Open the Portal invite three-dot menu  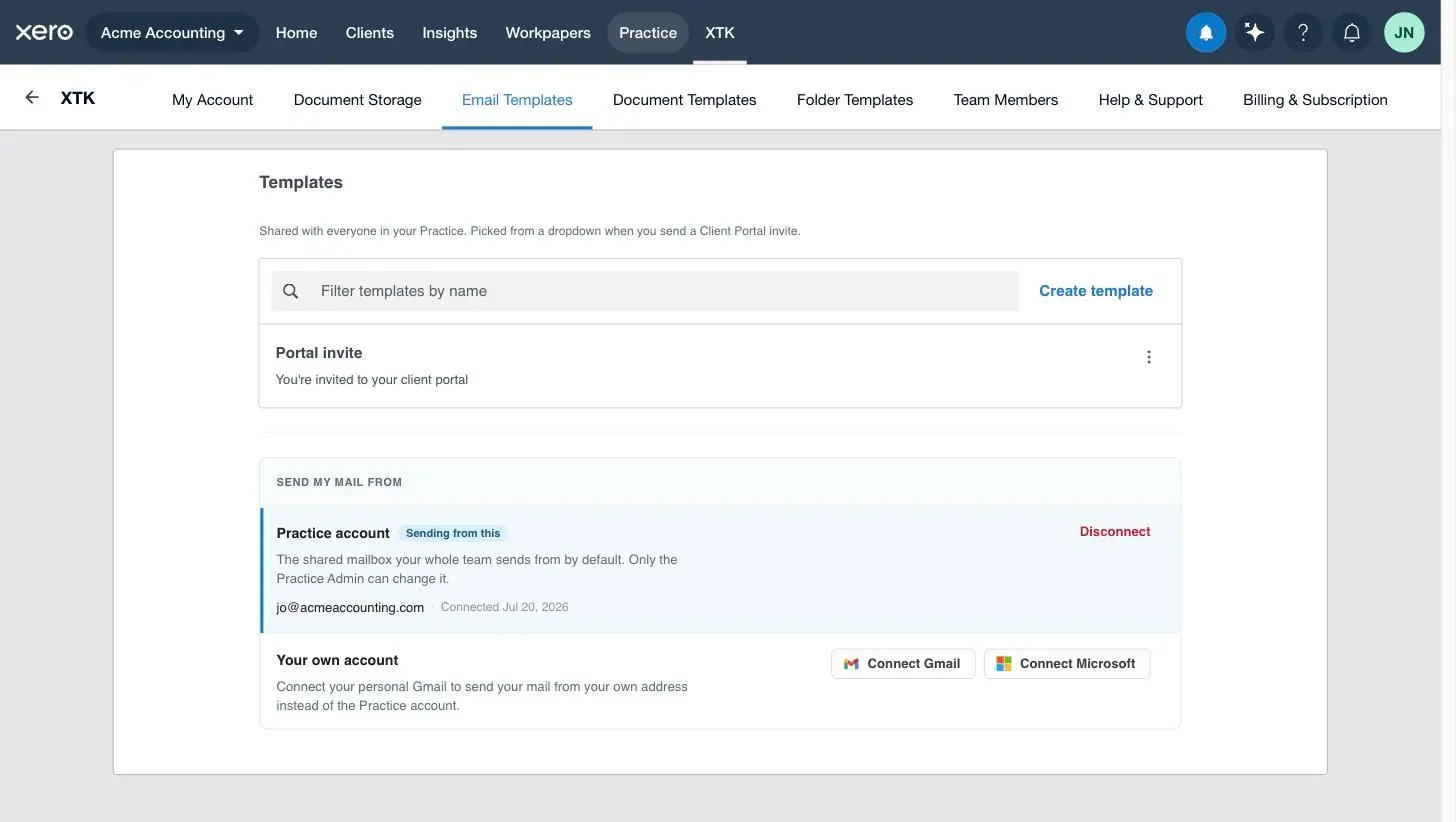[x=1149, y=357]
